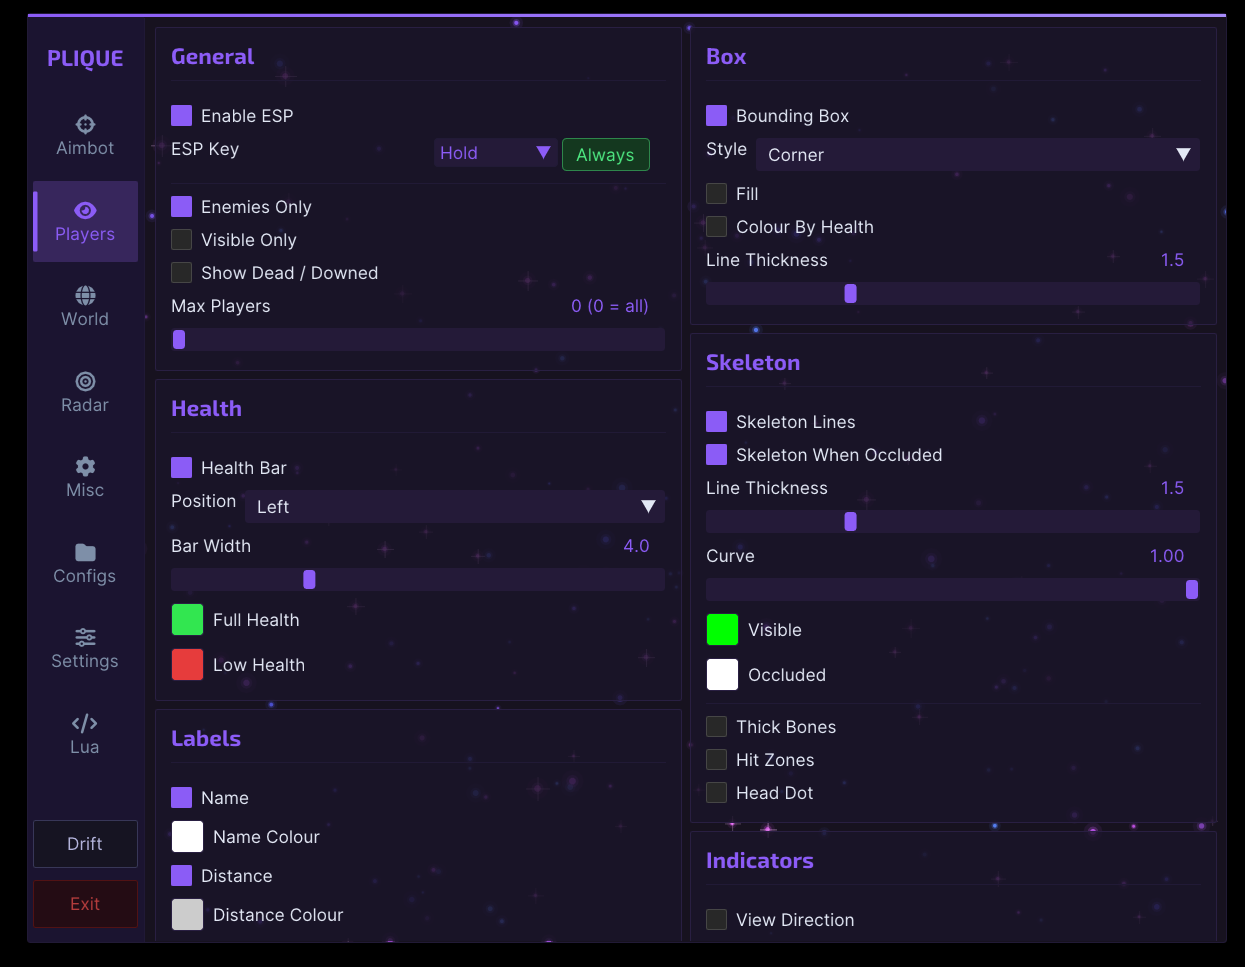This screenshot has width=1245, height=967.
Task: Toggle the Health Bar checkbox
Action: [x=181, y=467]
